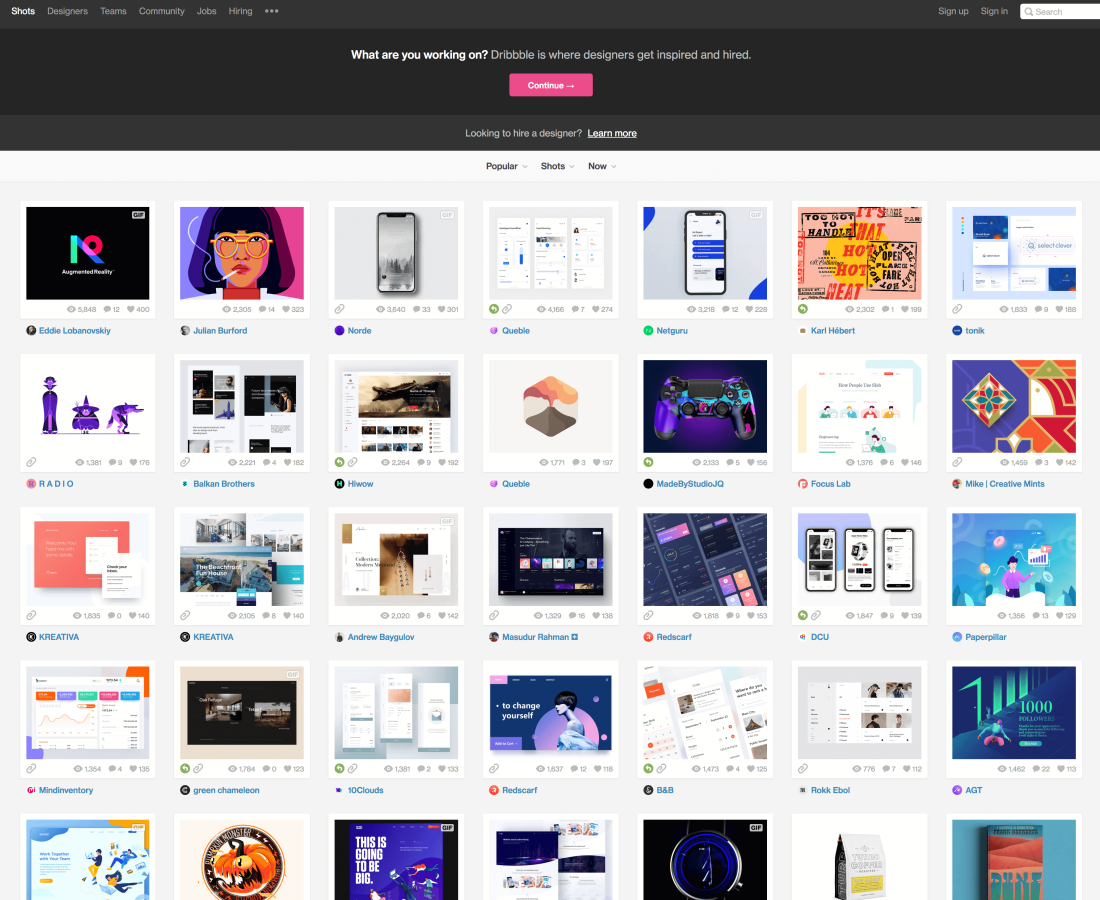Like the Paperpillar shot with the heart icon
This screenshot has height=900, width=1100.
(x=1059, y=615)
